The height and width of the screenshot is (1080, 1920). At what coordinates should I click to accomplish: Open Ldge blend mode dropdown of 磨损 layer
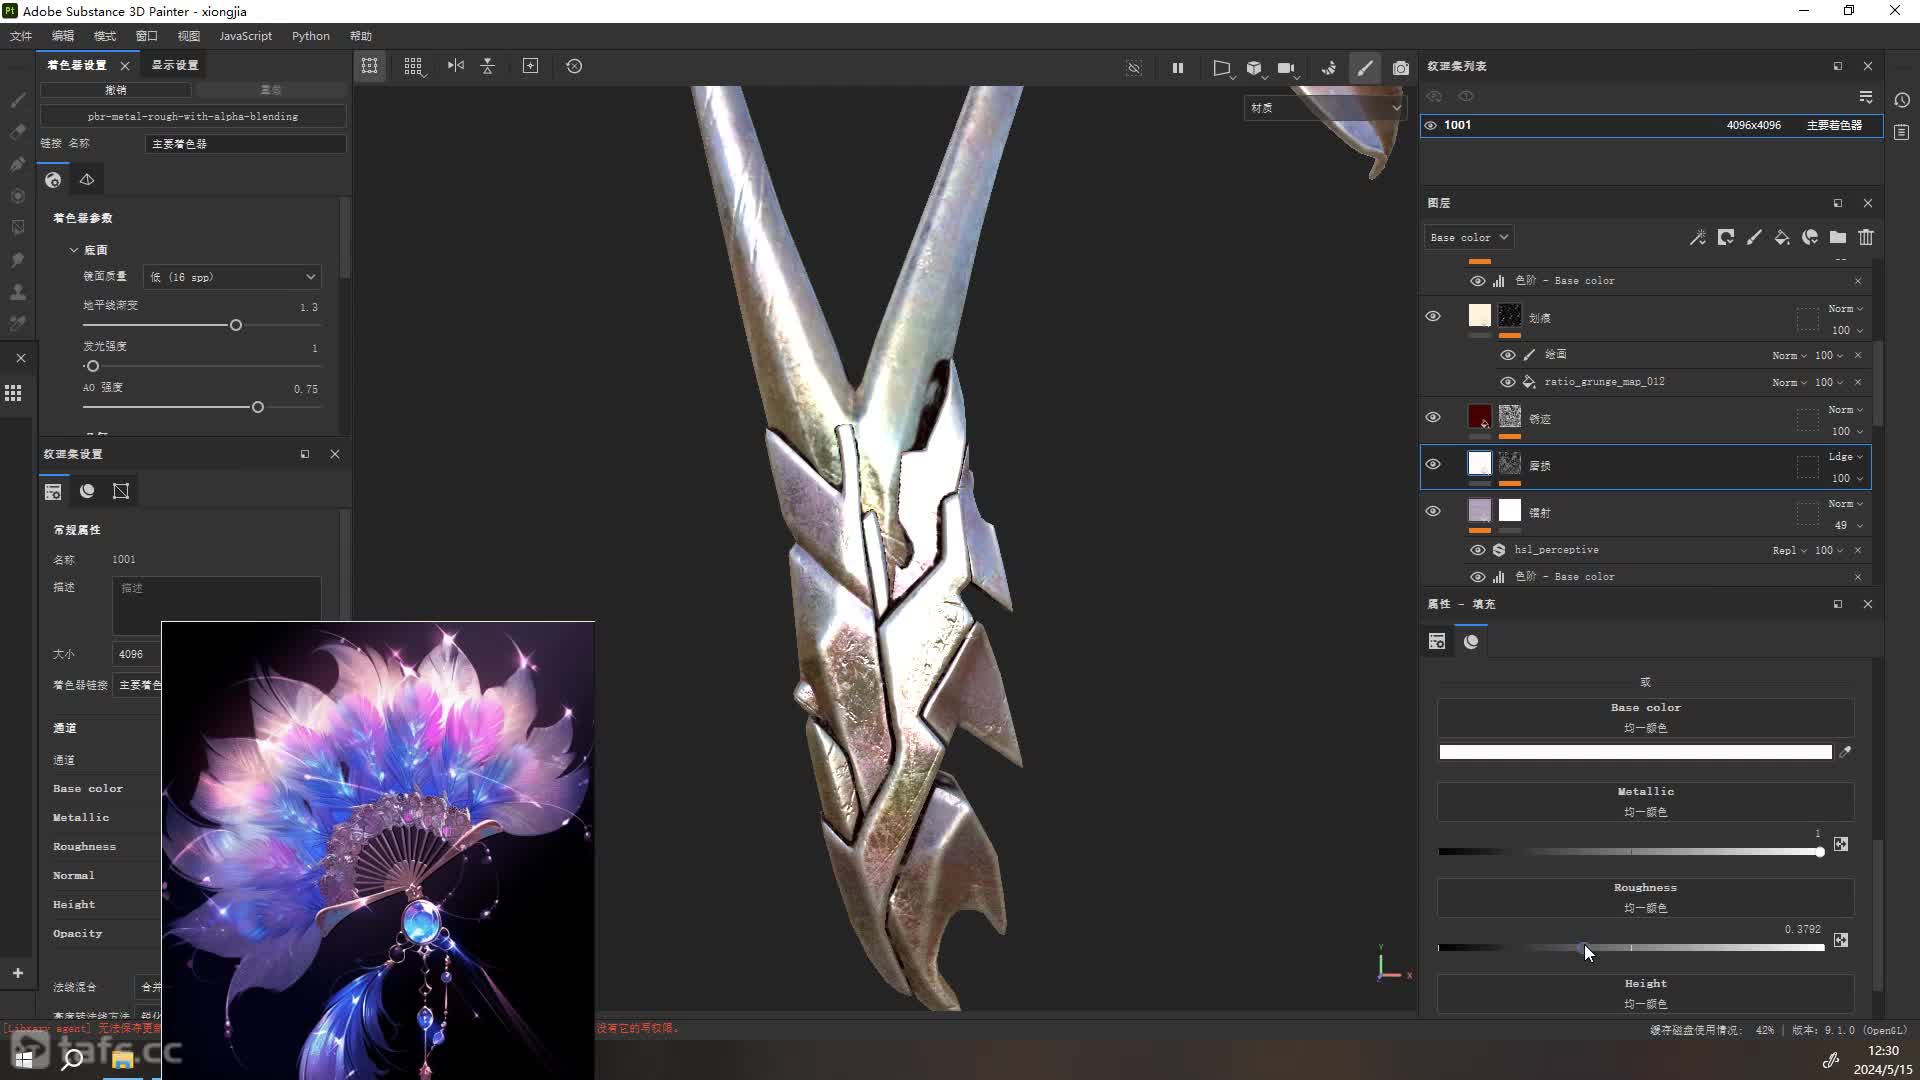1846,457
